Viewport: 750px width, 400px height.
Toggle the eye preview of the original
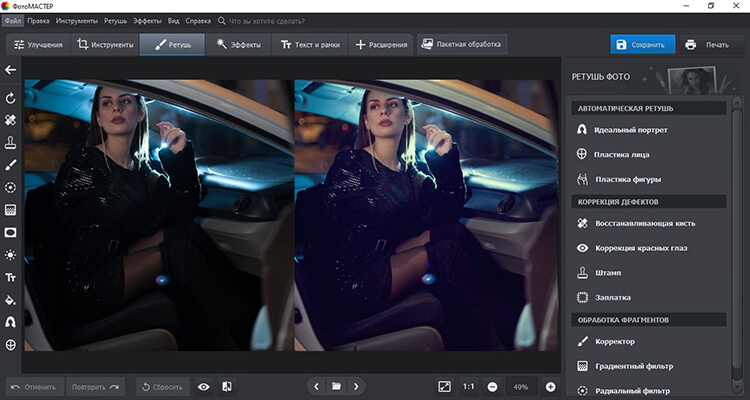point(204,386)
